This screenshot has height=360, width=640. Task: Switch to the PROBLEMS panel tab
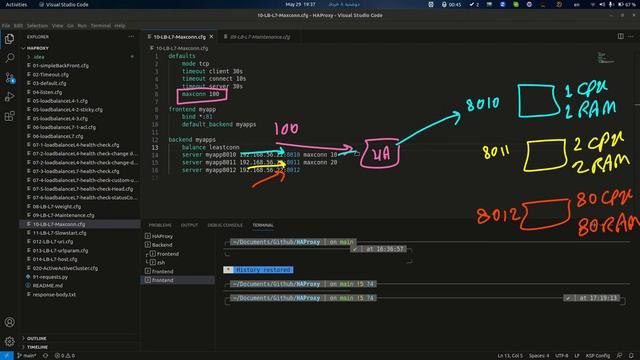coord(160,225)
